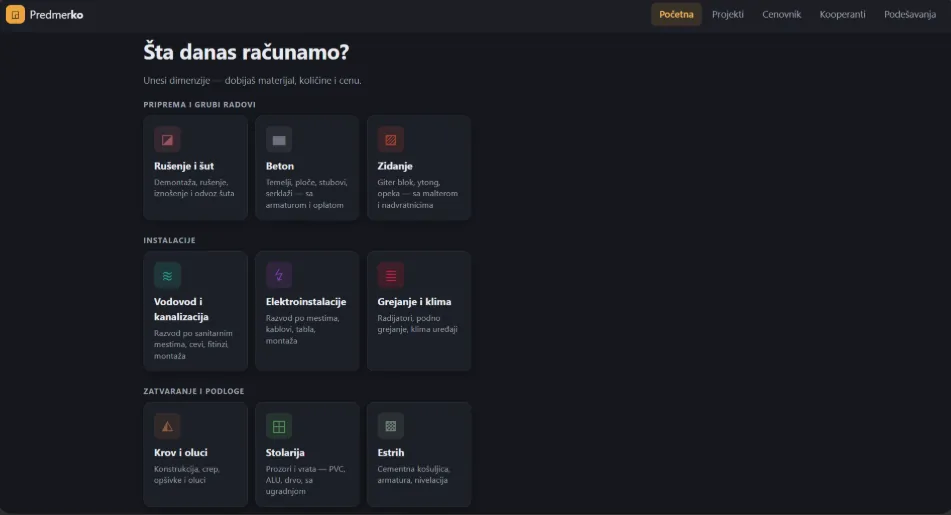Click the Konstrukcija, crep description
The height and width of the screenshot is (515, 951).
click(187, 474)
